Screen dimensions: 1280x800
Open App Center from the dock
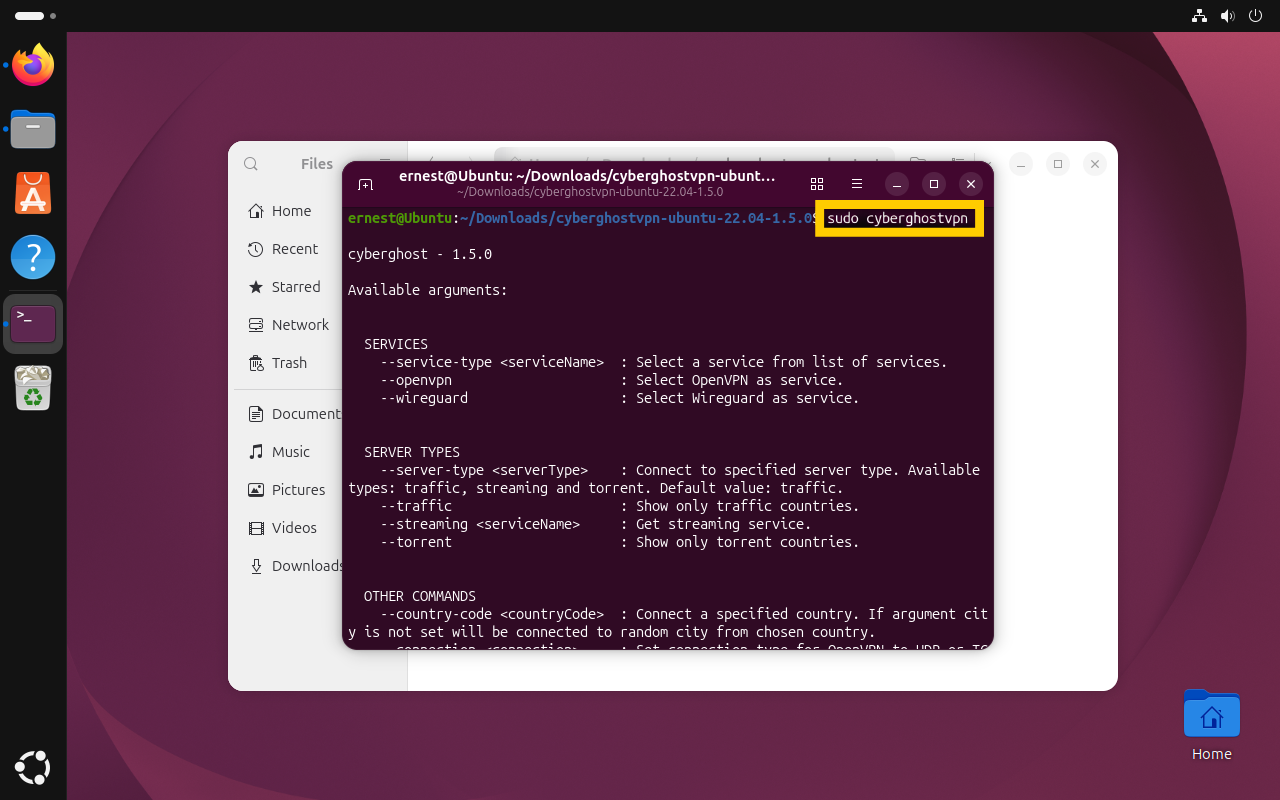click(x=33, y=194)
